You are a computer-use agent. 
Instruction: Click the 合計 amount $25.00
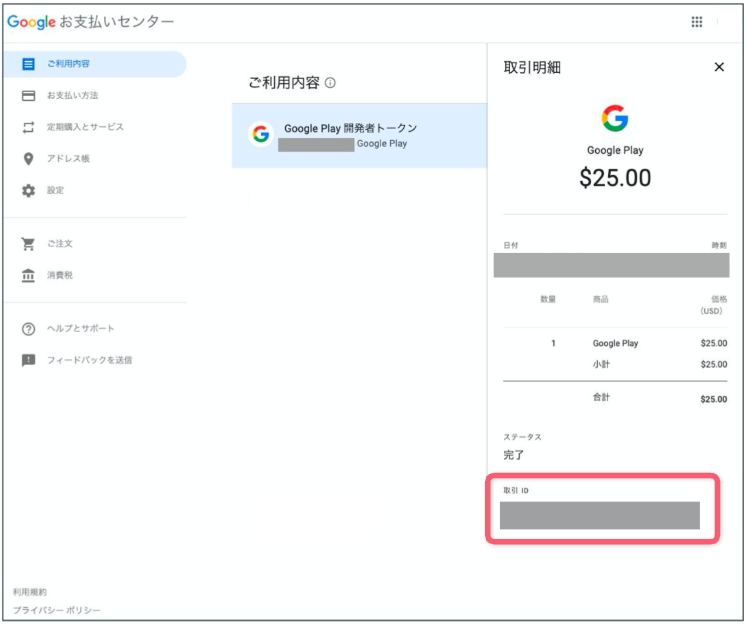coord(714,399)
